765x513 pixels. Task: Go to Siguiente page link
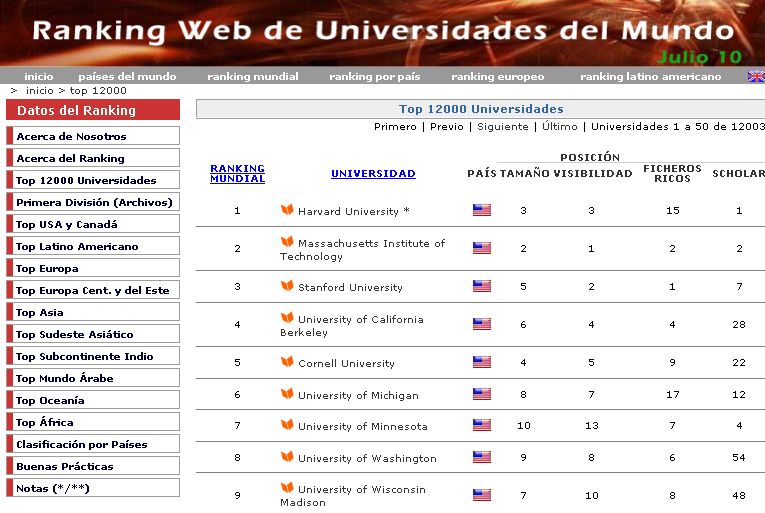(x=503, y=126)
